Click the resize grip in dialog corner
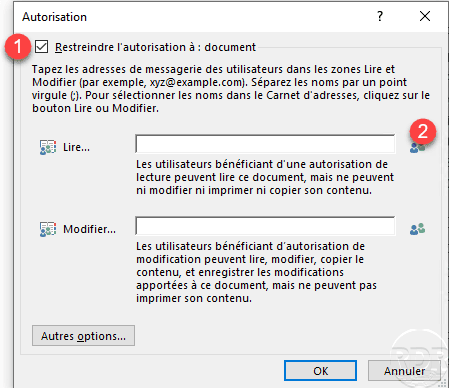This screenshot has height=388, width=449. (x=443, y=383)
